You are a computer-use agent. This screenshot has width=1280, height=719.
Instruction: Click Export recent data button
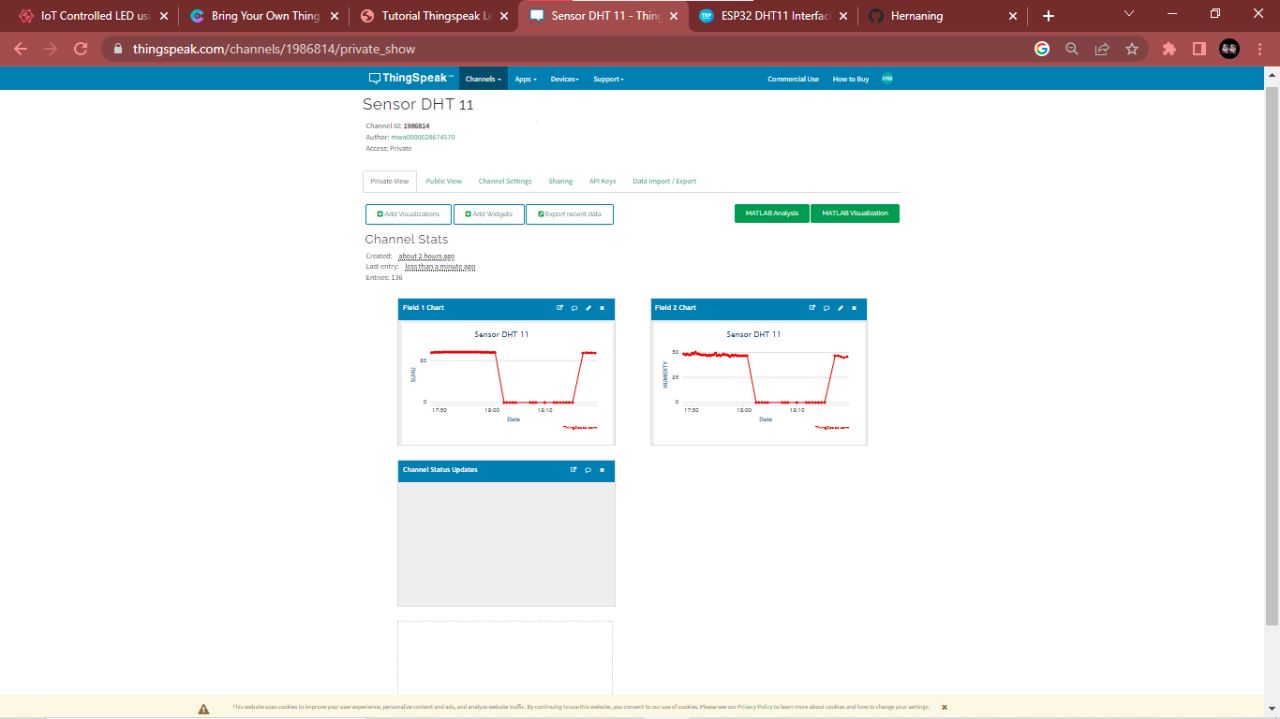[570, 214]
